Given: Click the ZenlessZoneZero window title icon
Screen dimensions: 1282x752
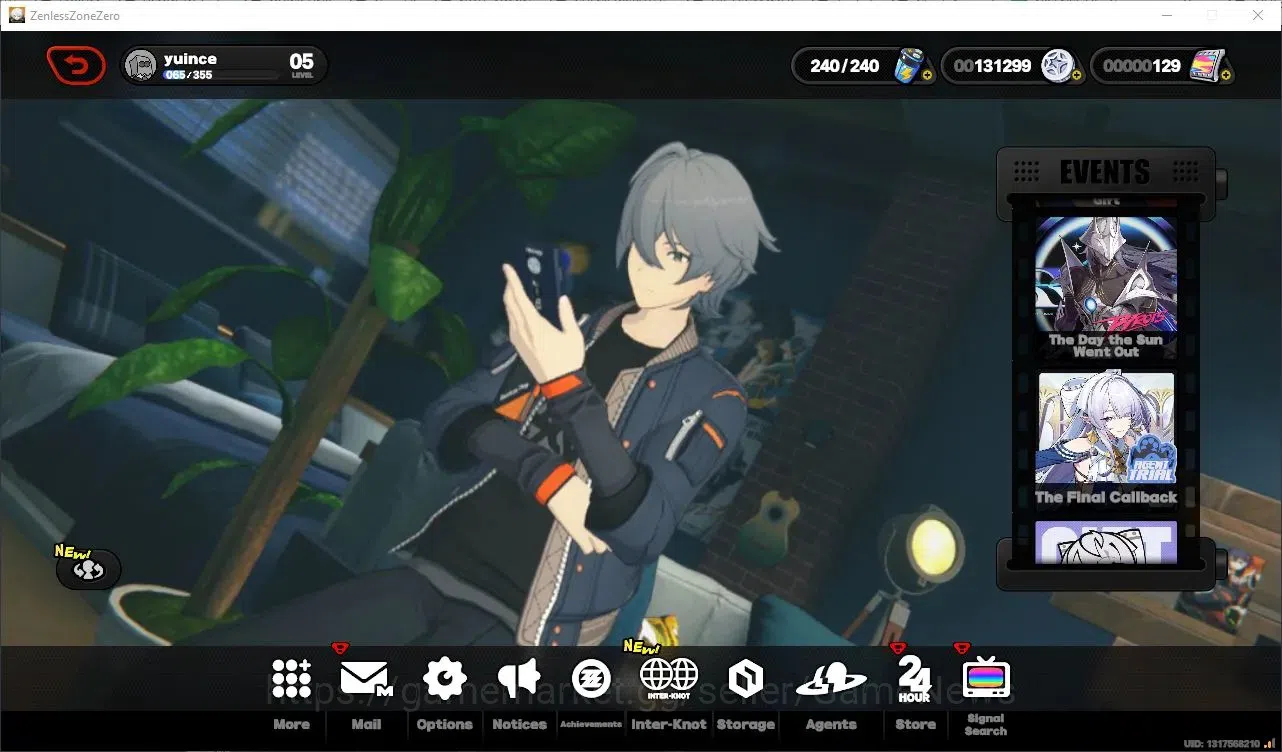Looking at the screenshot, I should pyautogui.click(x=17, y=15).
